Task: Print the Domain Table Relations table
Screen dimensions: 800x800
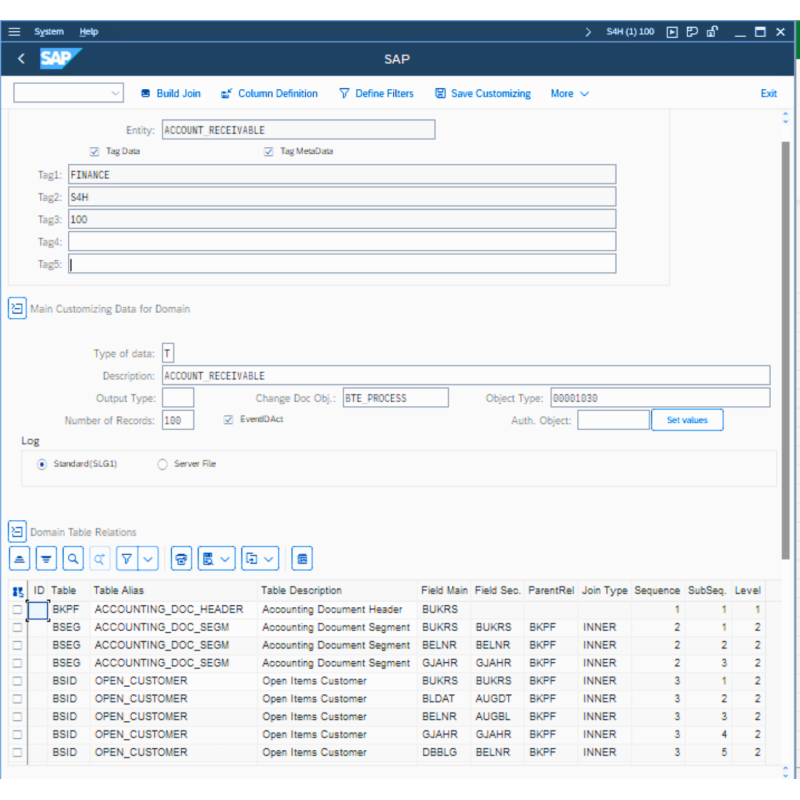Action: [x=181, y=558]
